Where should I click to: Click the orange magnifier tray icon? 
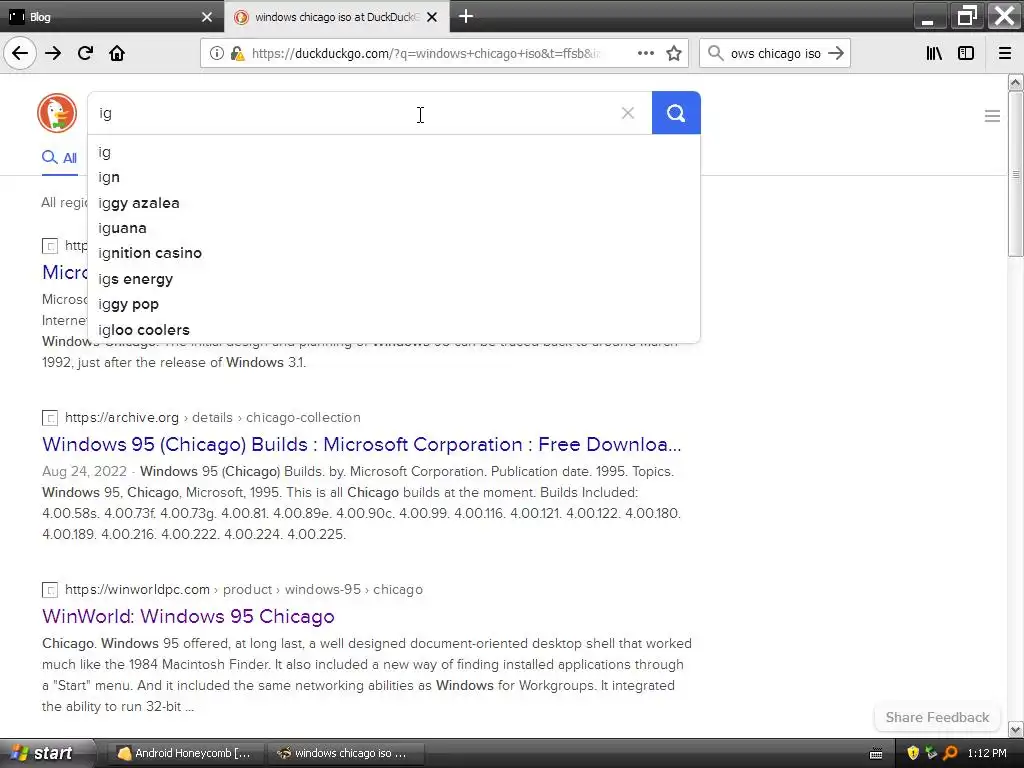point(950,753)
